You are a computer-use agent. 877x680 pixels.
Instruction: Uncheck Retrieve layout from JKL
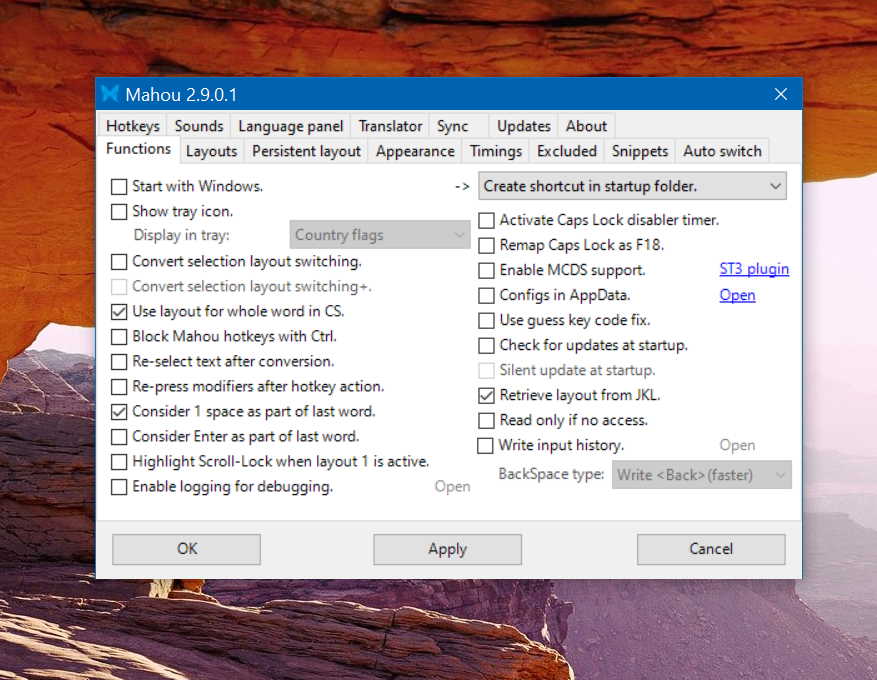487,396
